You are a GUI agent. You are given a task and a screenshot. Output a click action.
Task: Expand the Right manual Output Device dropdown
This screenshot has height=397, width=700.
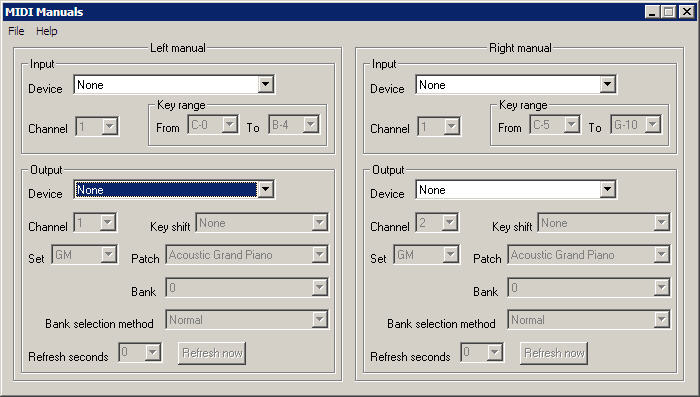[516, 190]
